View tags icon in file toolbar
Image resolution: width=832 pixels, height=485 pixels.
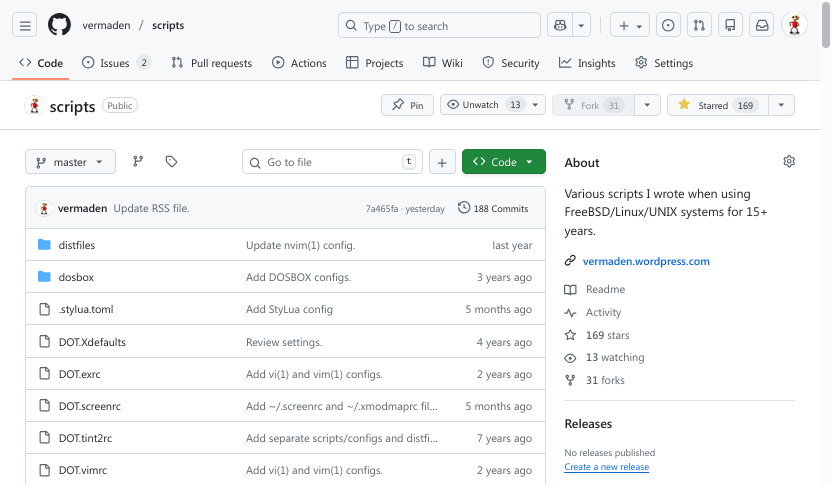point(171,162)
